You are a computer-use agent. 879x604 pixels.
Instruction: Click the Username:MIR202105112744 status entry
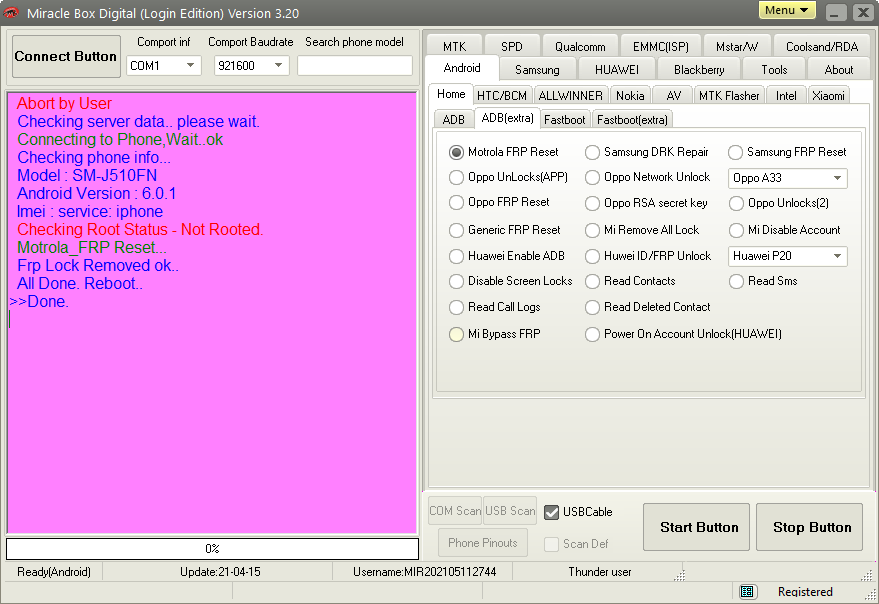pos(424,572)
